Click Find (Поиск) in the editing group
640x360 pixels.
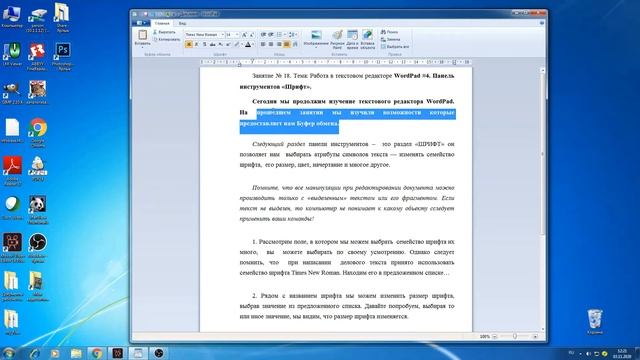pos(389,32)
